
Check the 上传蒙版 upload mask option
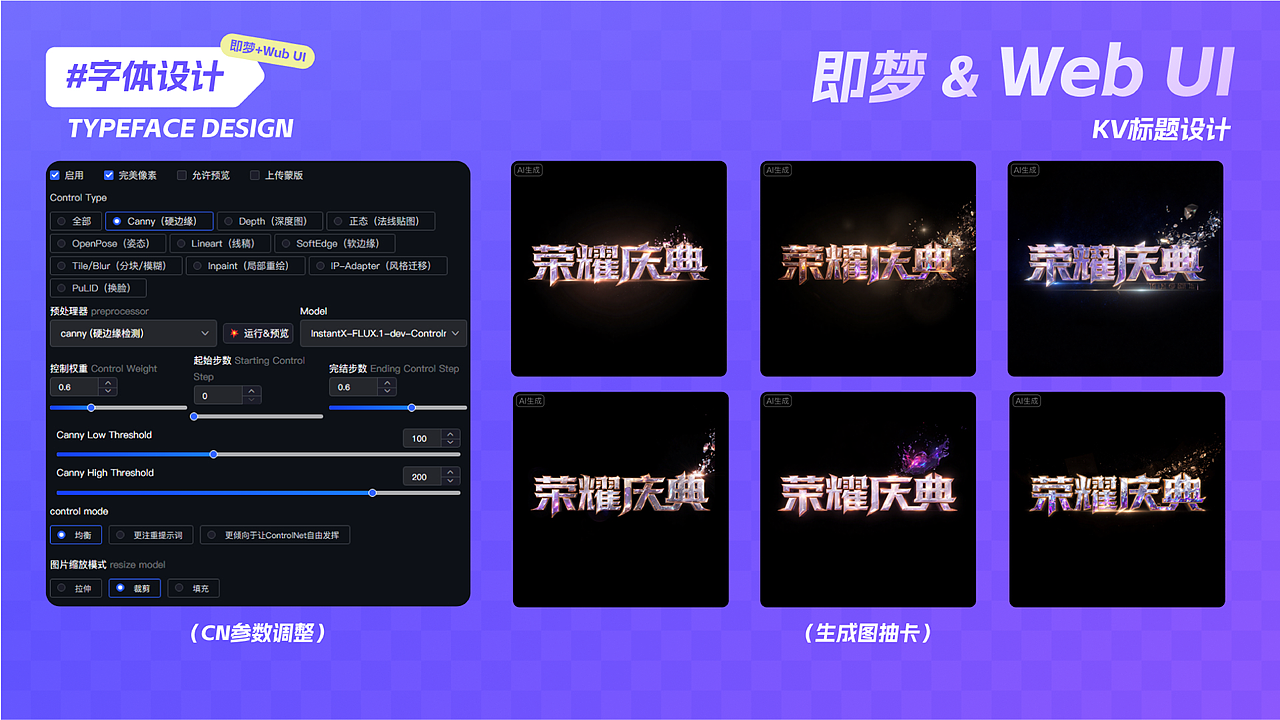255,175
